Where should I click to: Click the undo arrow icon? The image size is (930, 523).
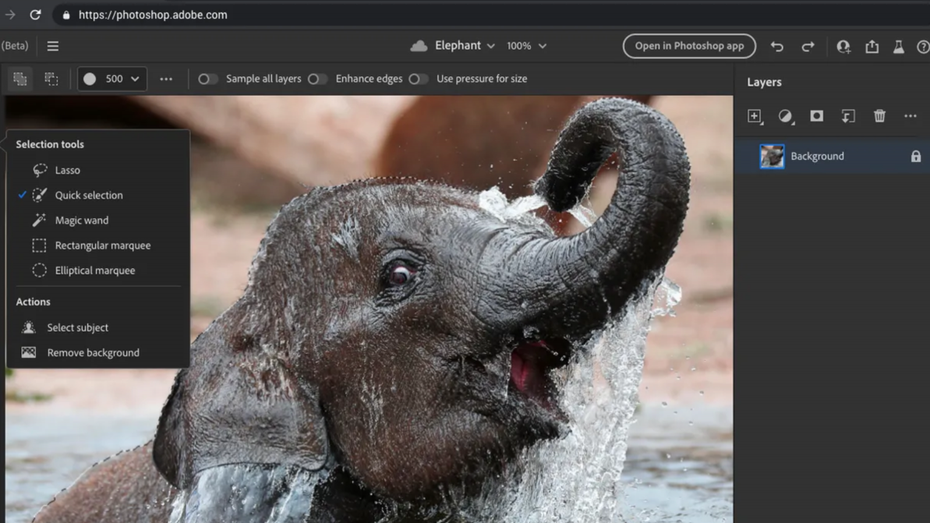coord(777,46)
